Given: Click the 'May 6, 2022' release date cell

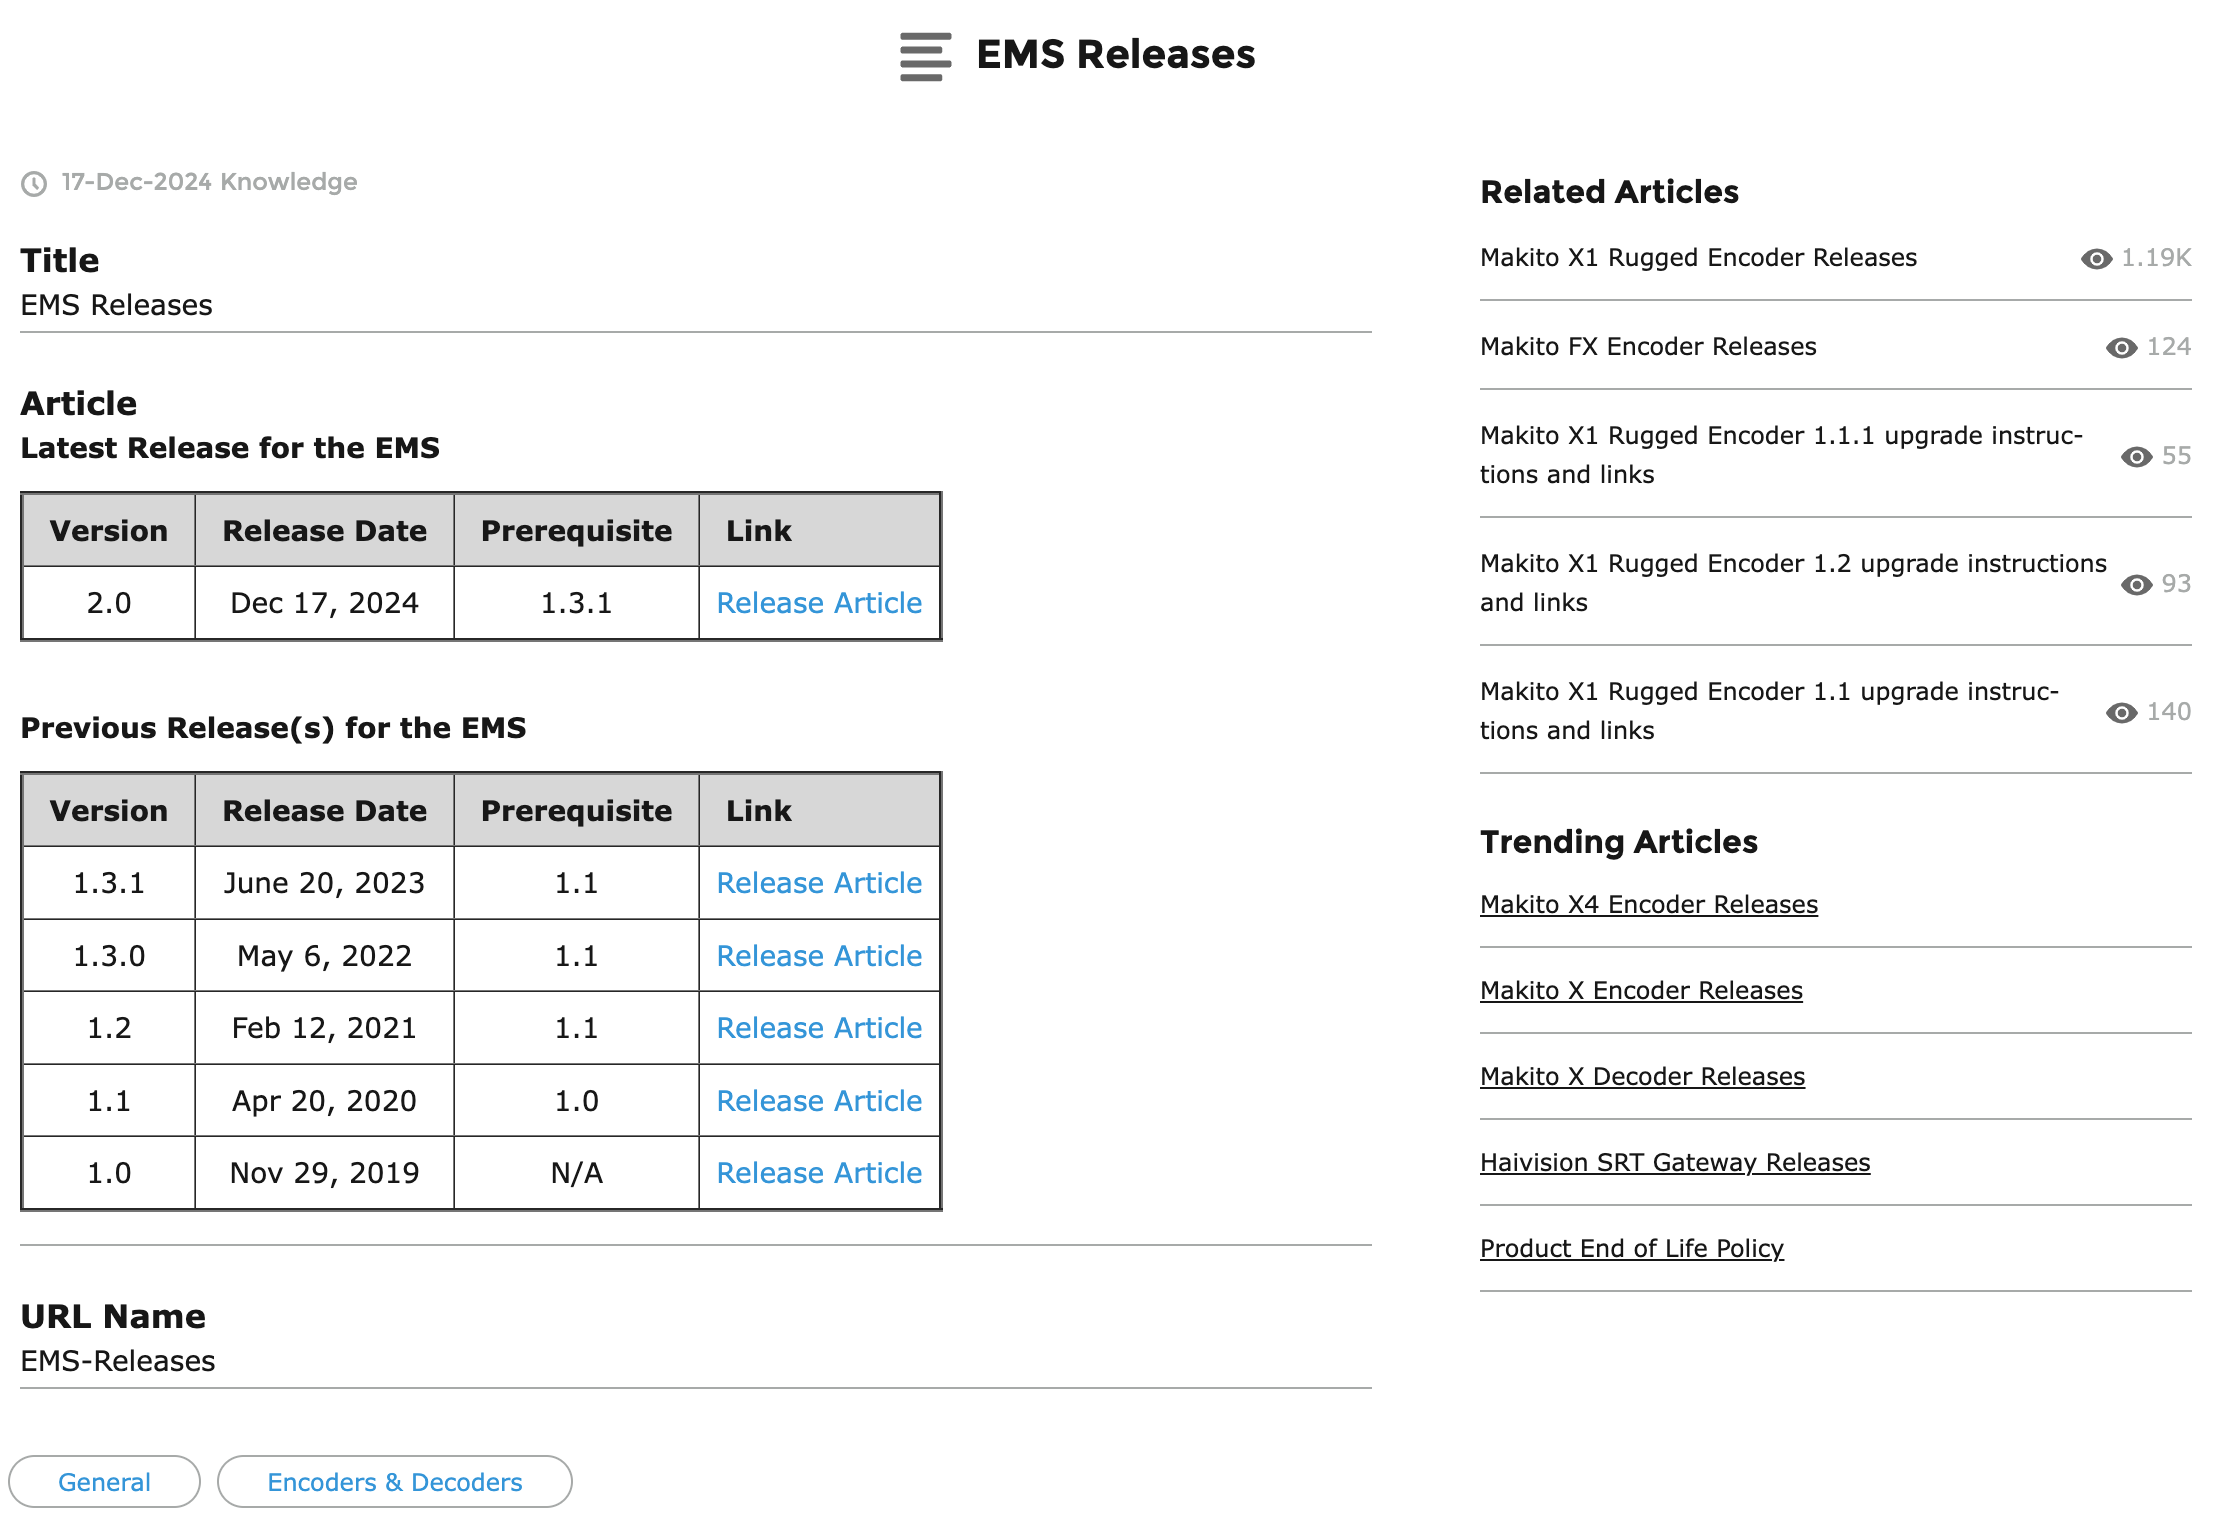Looking at the screenshot, I should click(324, 956).
